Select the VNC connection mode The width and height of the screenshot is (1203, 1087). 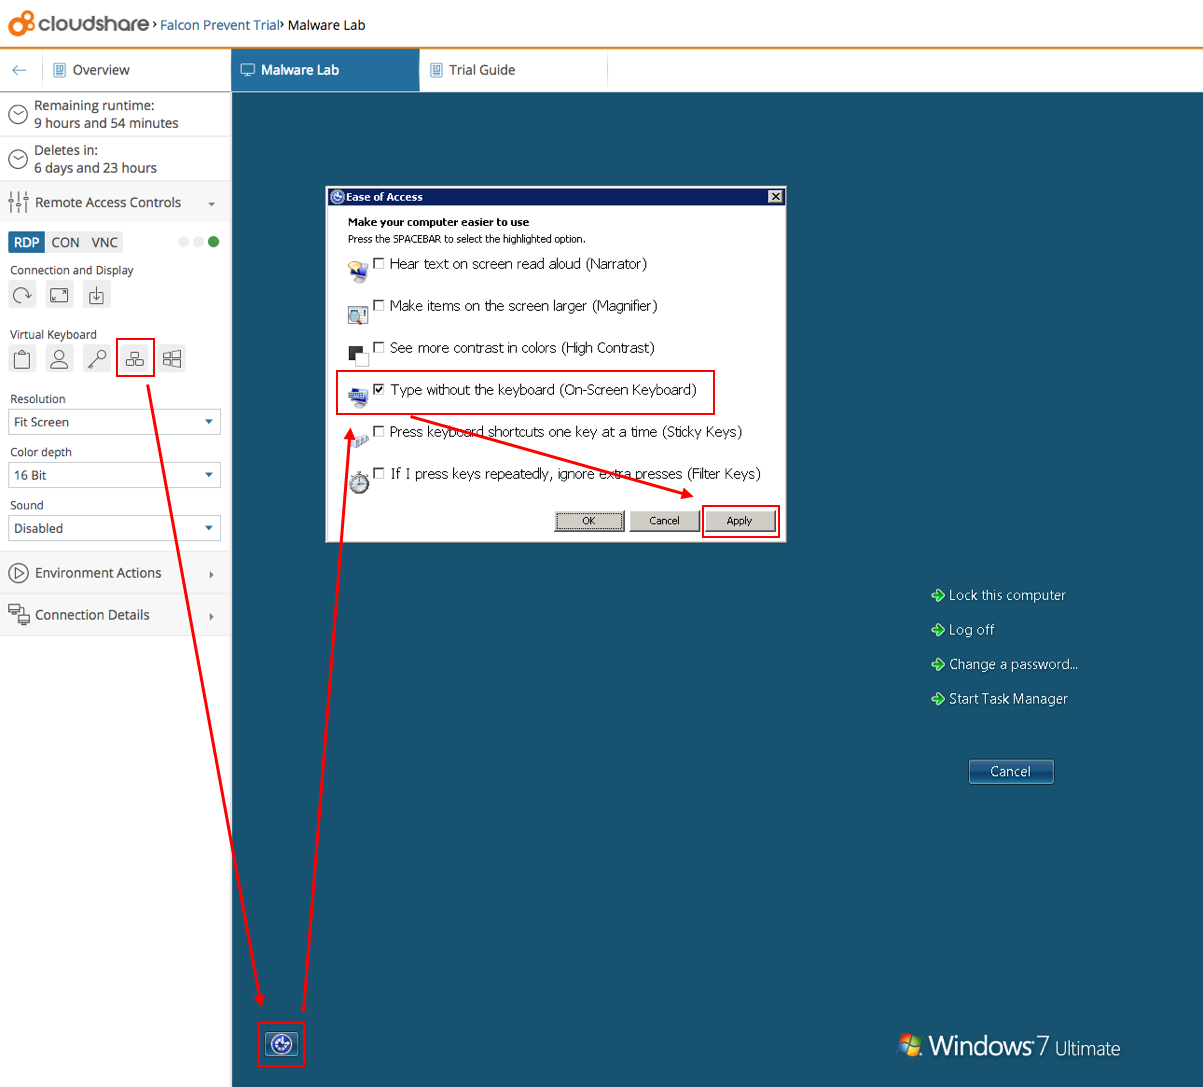click(x=104, y=242)
